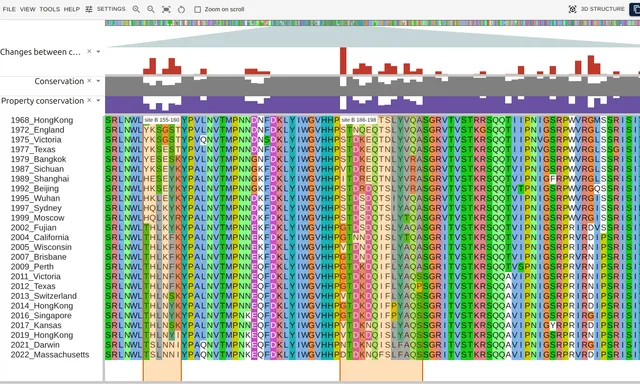Select sequence 1999_Moscow

(38, 218)
